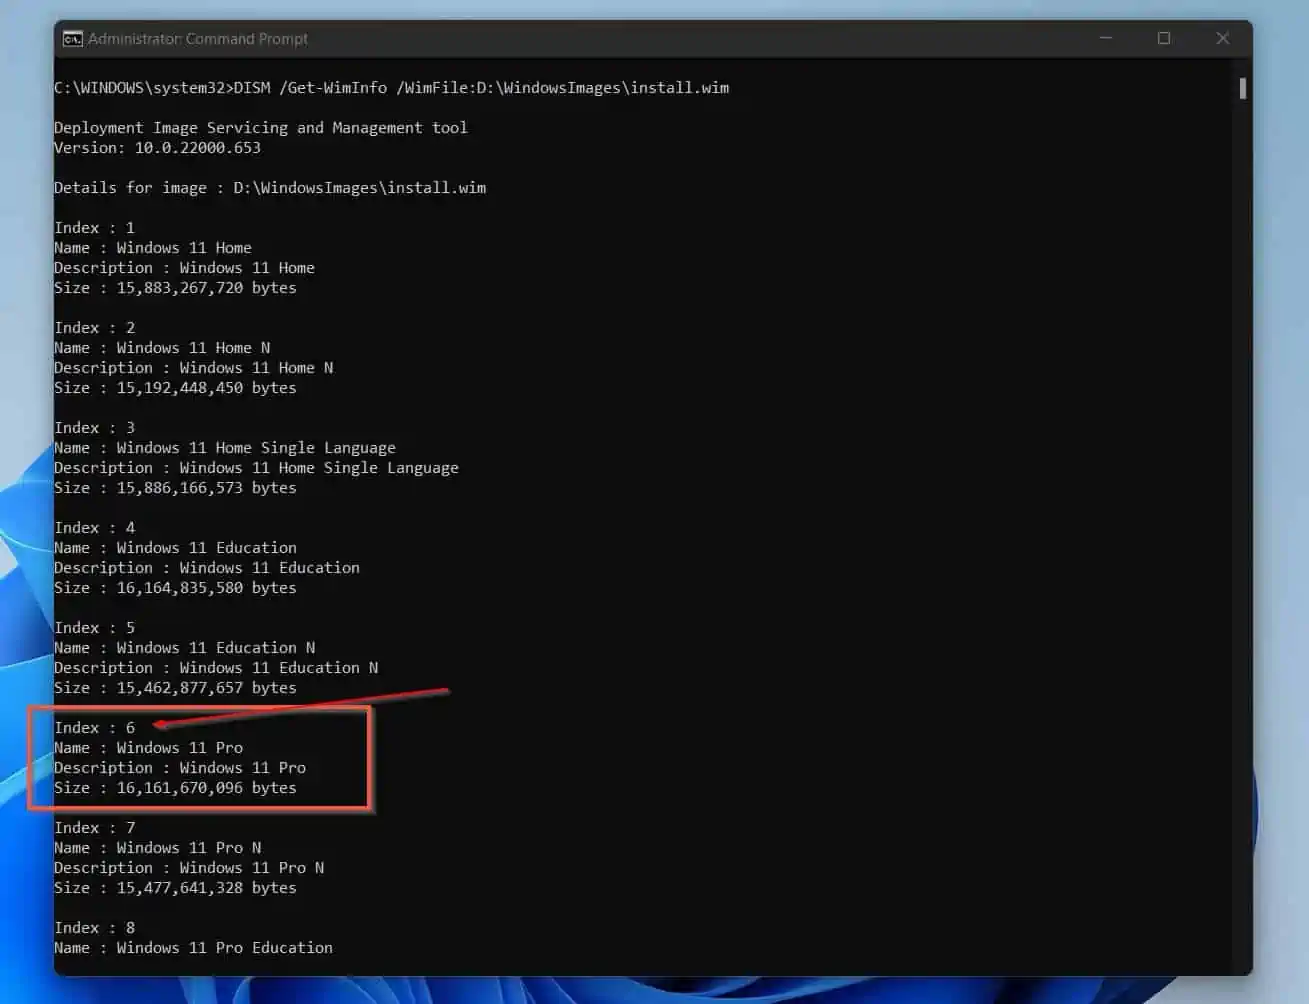Click the "Index : 4" line
Image resolution: width=1309 pixels, height=1004 pixels.
tap(94, 528)
